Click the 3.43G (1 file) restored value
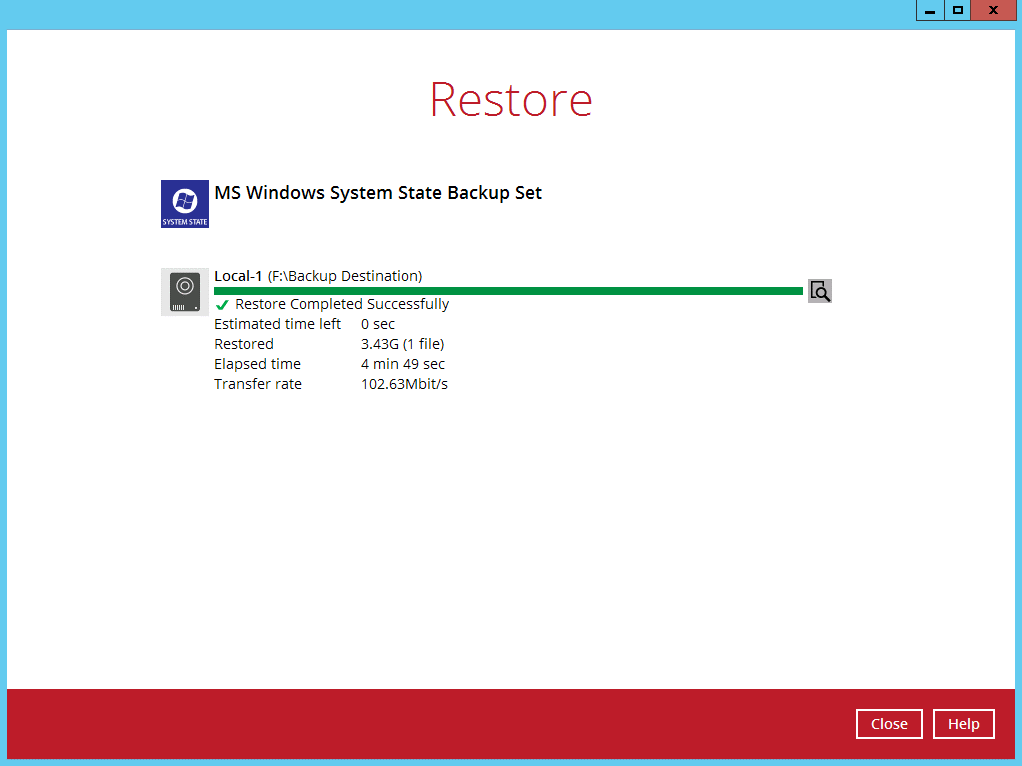This screenshot has height=766, width=1022. point(402,344)
